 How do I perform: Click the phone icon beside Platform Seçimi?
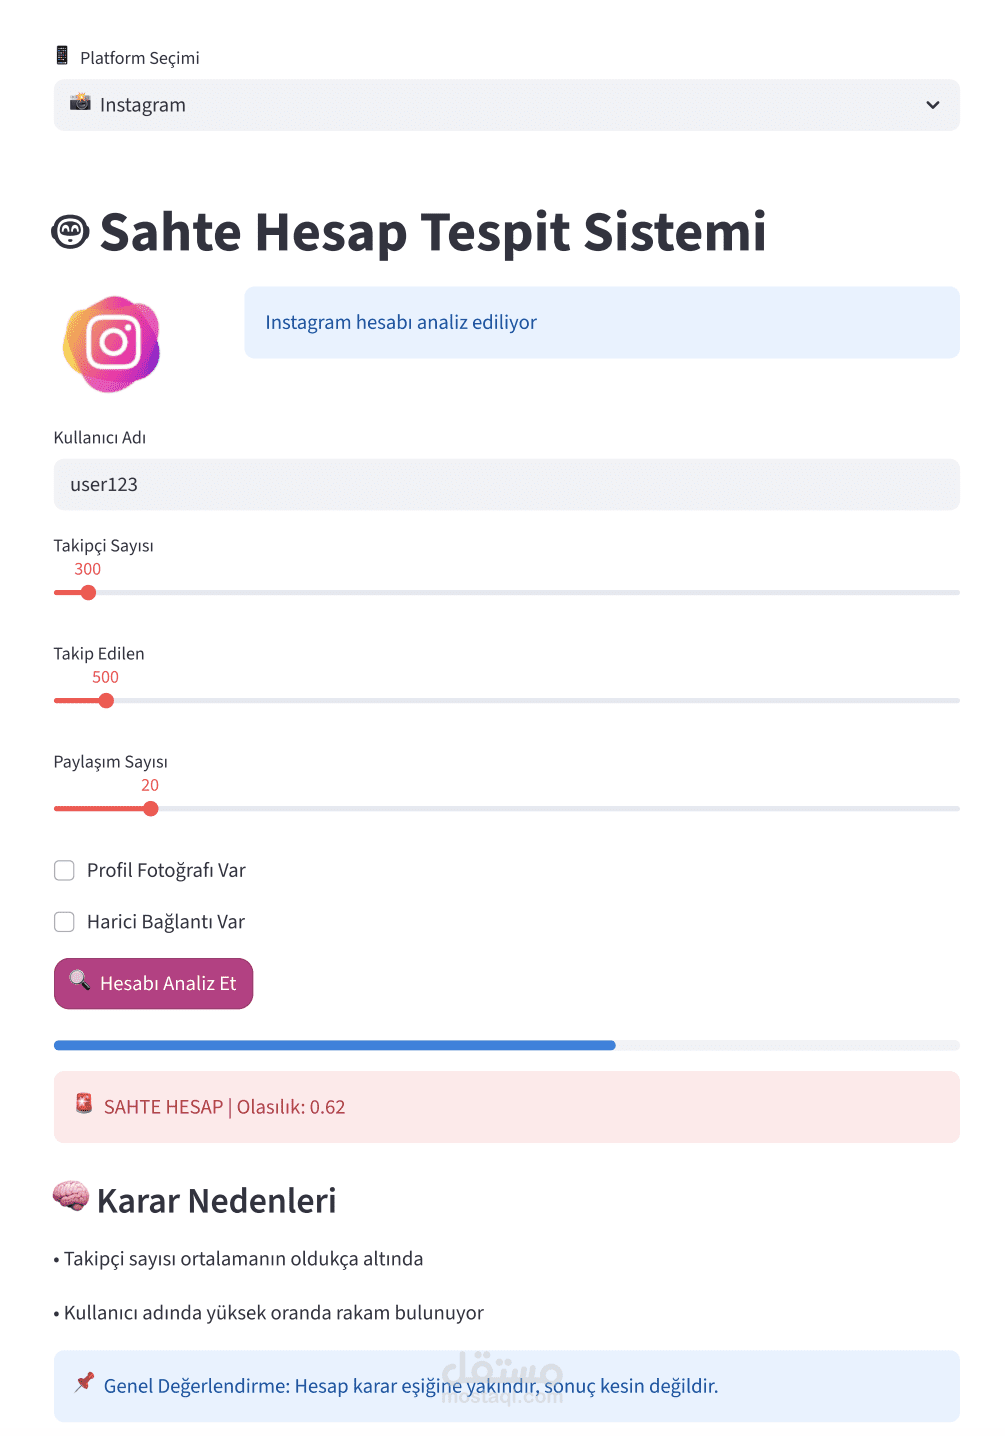click(62, 56)
